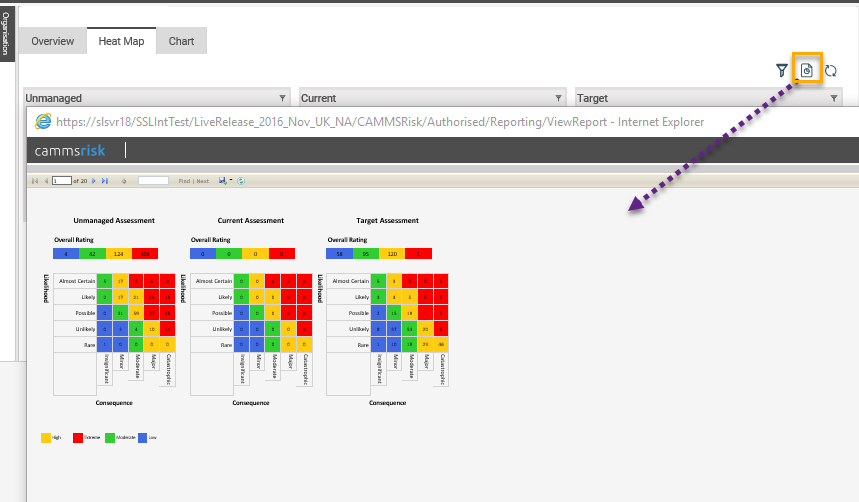The image size is (859, 502).
Task: Open the Target column dropdown
Action: tap(834, 98)
